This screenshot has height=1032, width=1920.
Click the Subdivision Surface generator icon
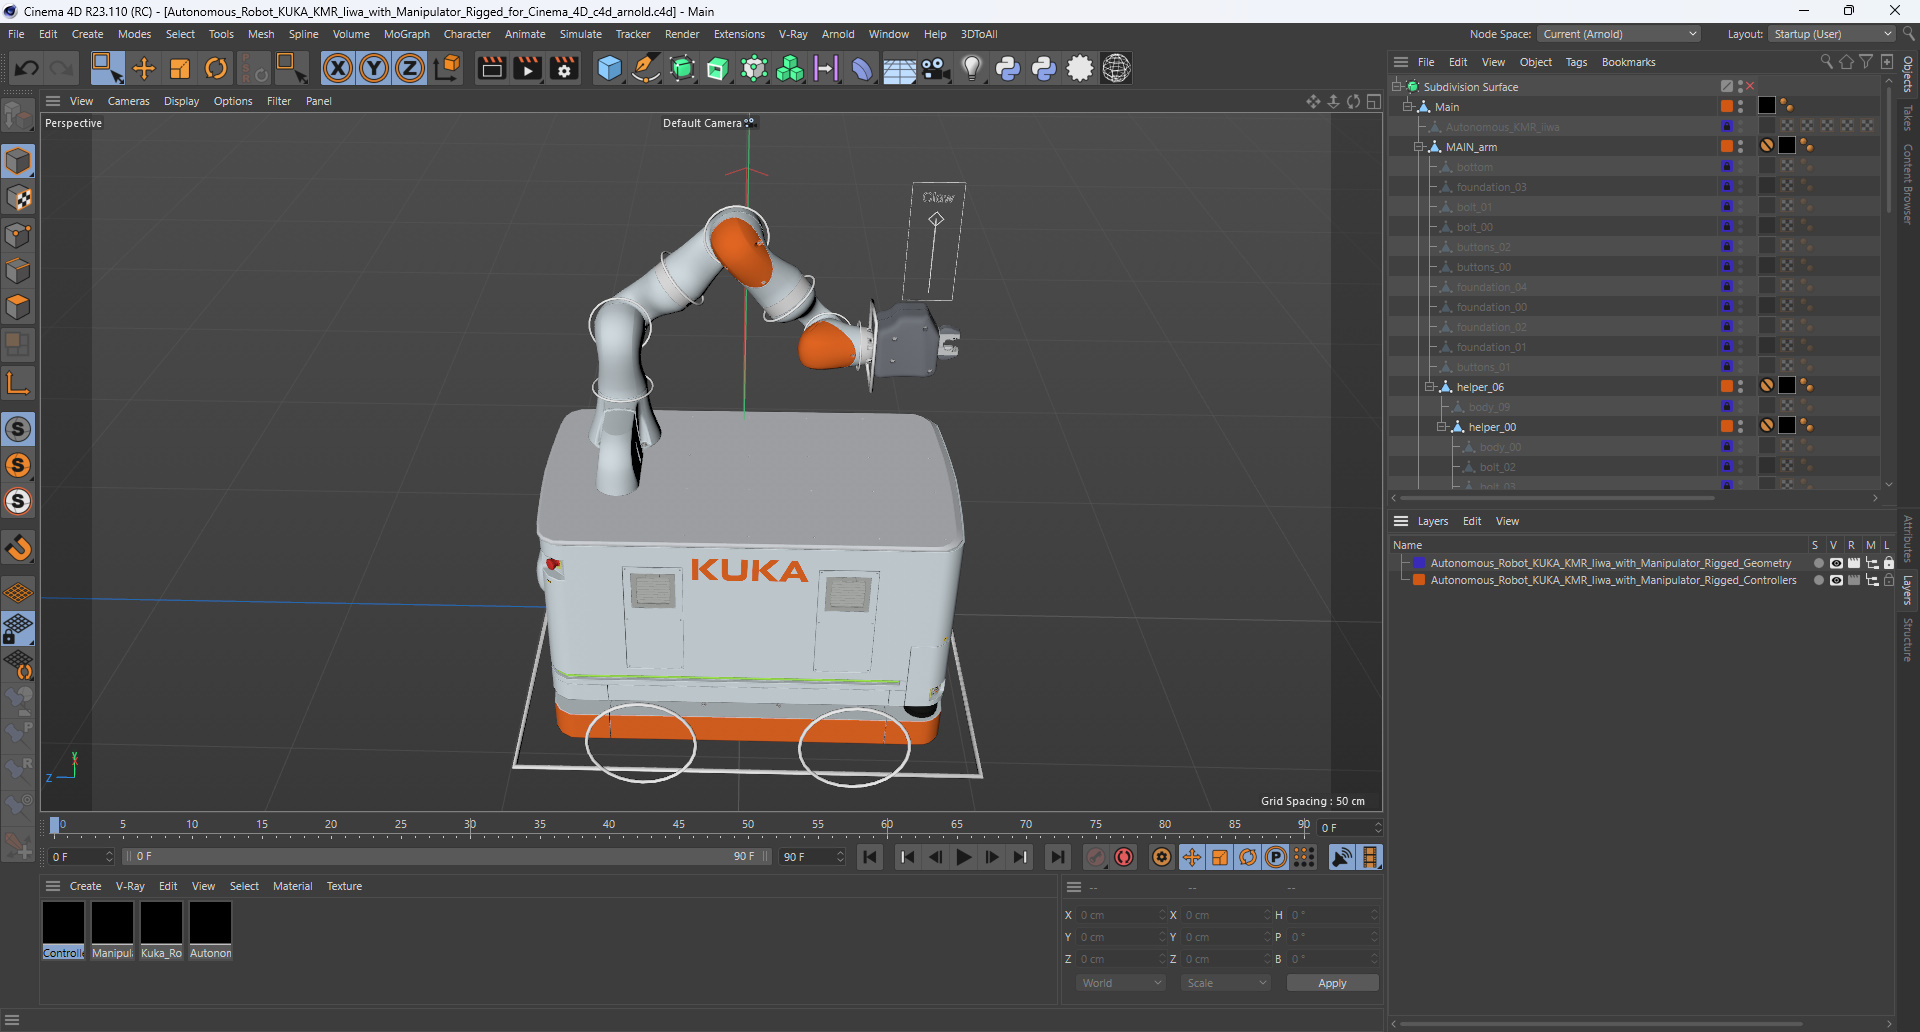[x=683, y=68]
